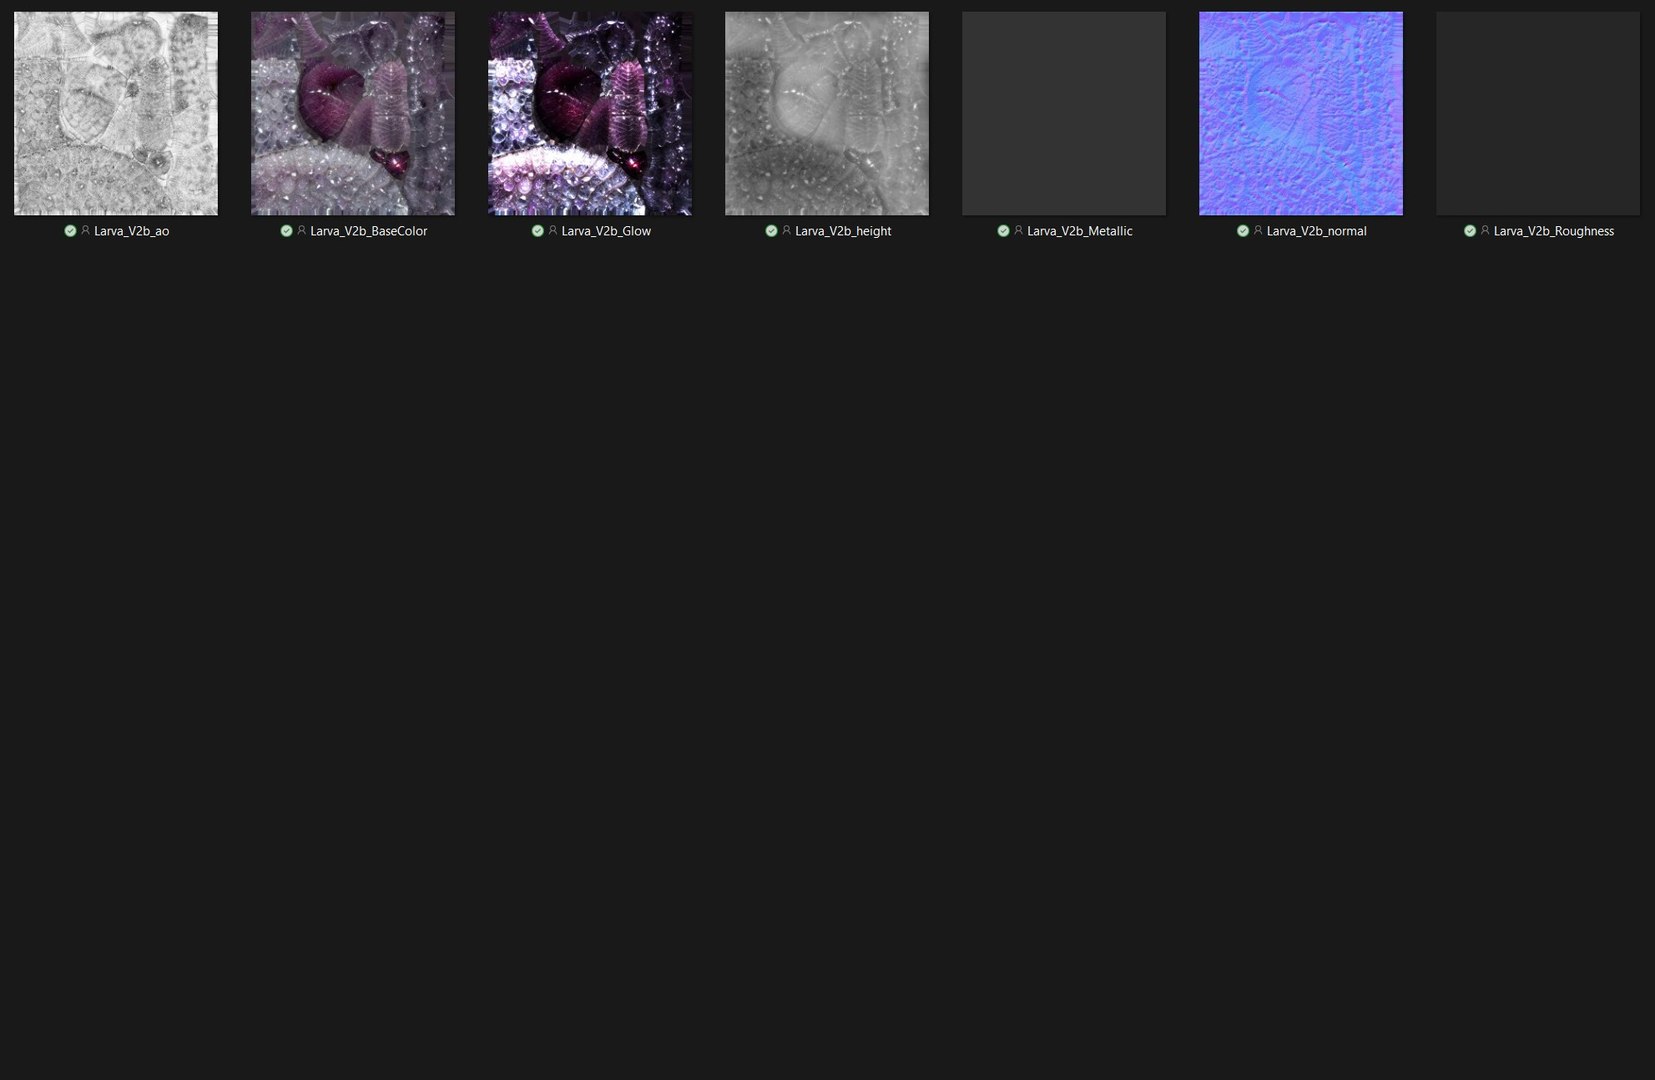Click the green sync checkmark beside Larva_V2b_BaseColor
1655x1080 pixels.
(x=286, y=231)
